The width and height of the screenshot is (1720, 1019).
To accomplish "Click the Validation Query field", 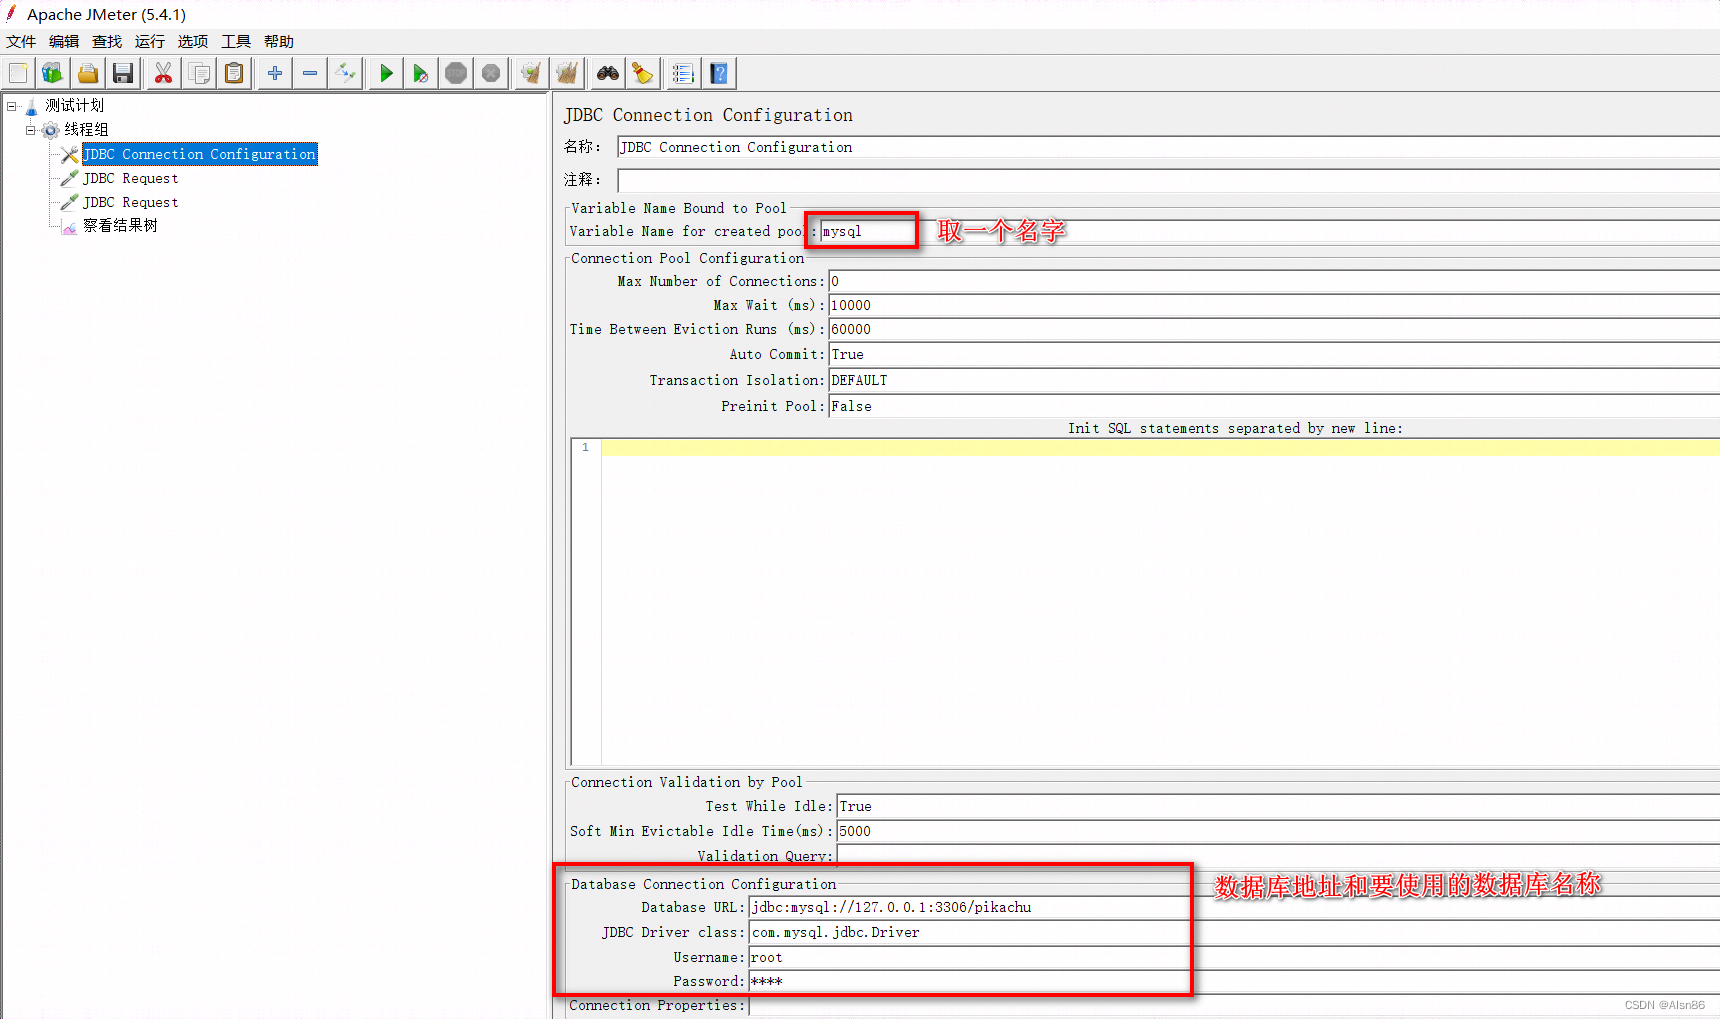I will pos(1278,856).
